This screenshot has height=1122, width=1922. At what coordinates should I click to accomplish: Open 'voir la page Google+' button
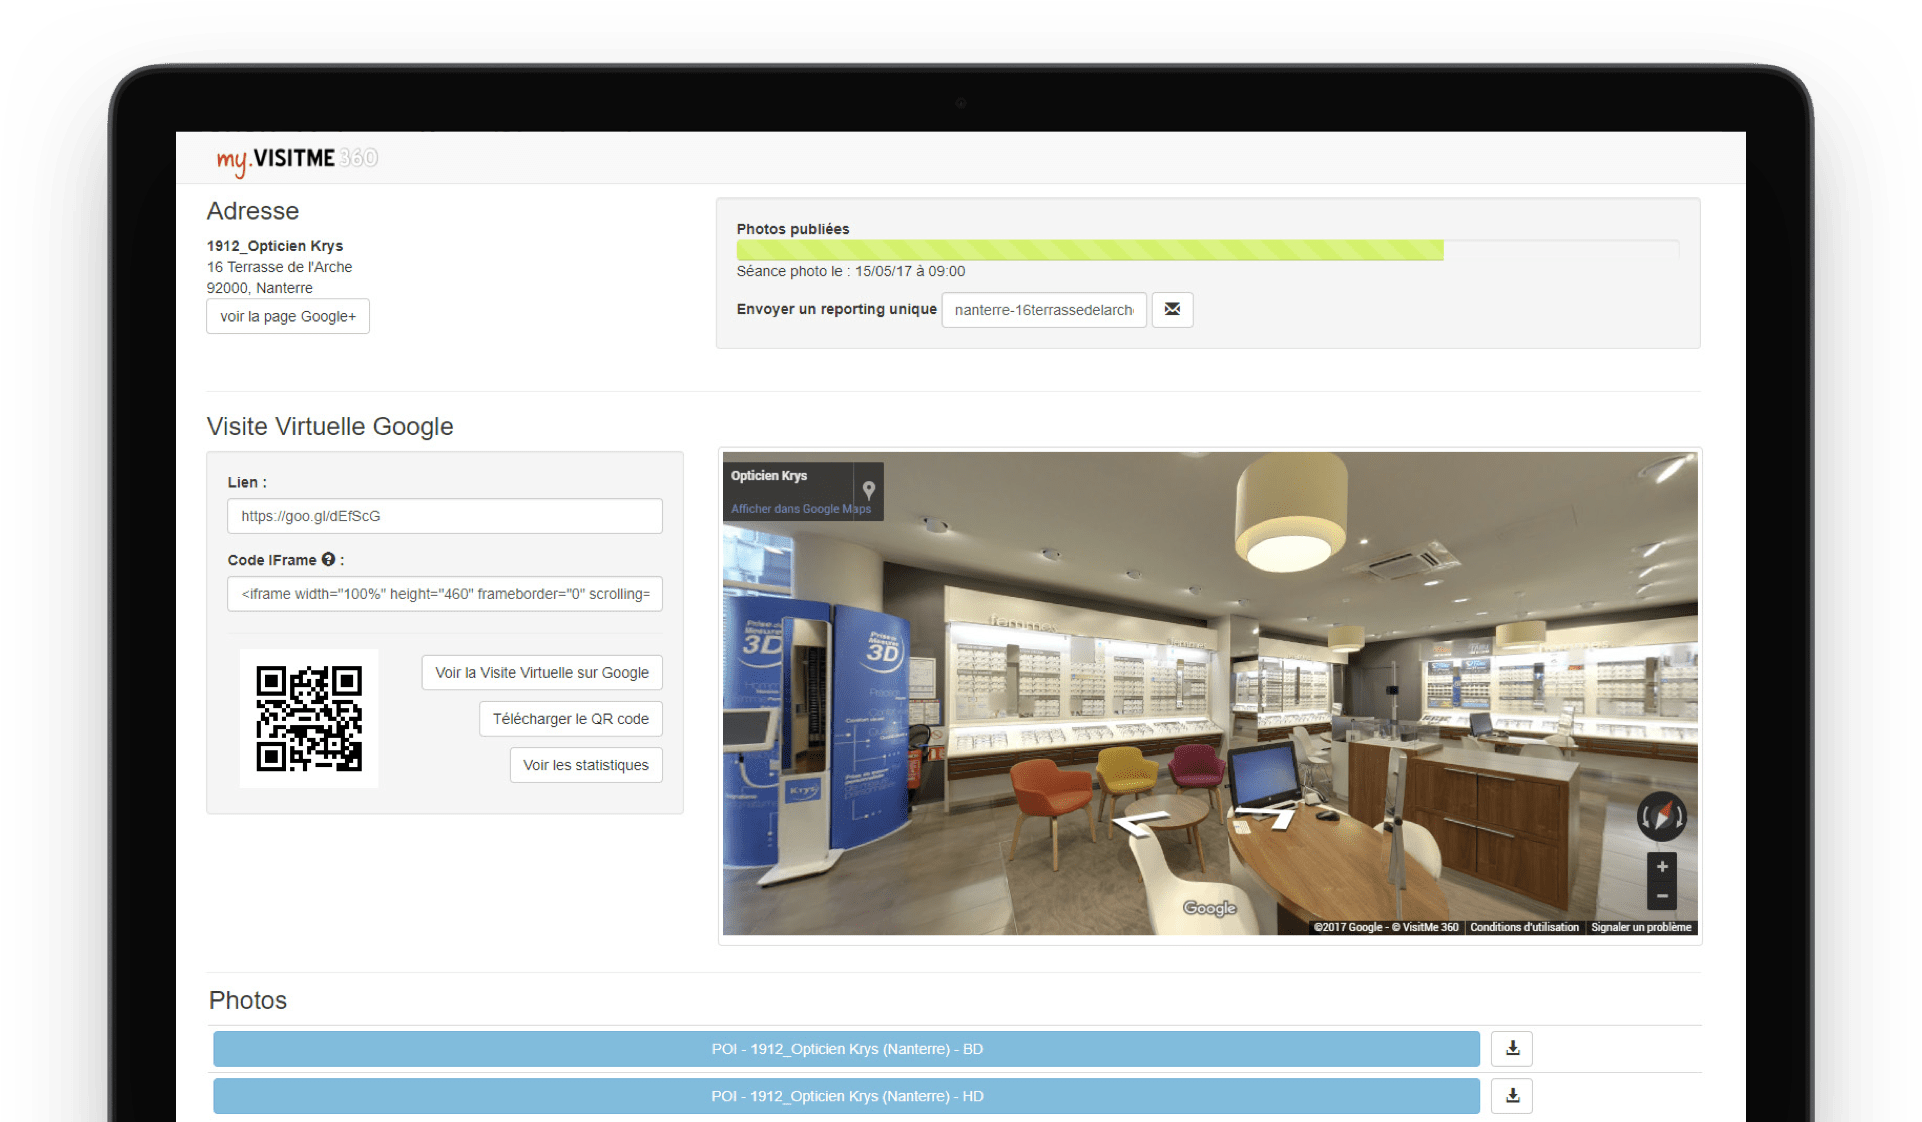[288, 316]
